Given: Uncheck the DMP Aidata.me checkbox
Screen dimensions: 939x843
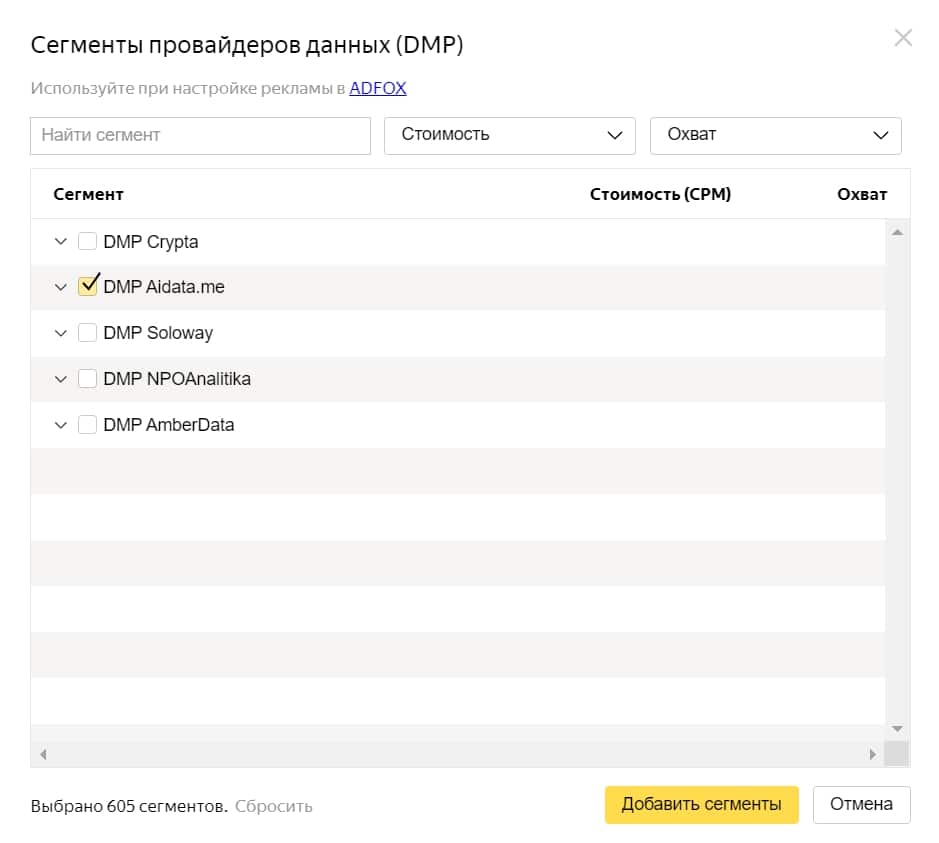Looking at the screenshot, I should click(x=87, y=286).
